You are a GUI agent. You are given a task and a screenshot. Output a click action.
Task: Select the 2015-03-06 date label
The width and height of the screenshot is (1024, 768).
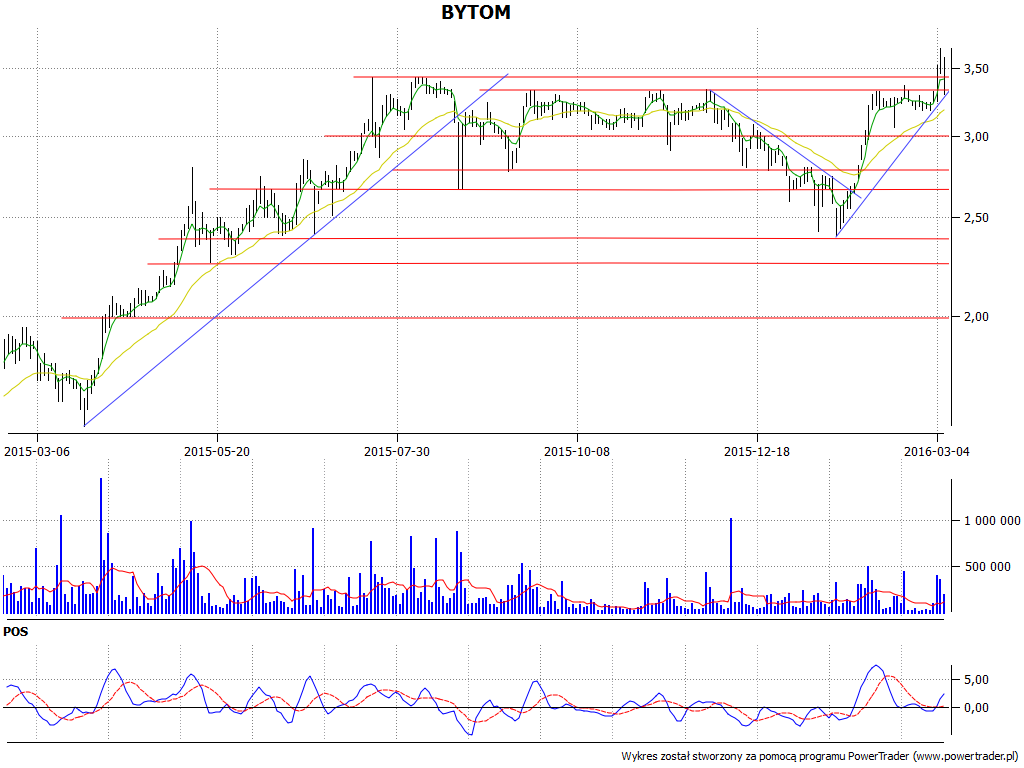pos(37,451)
